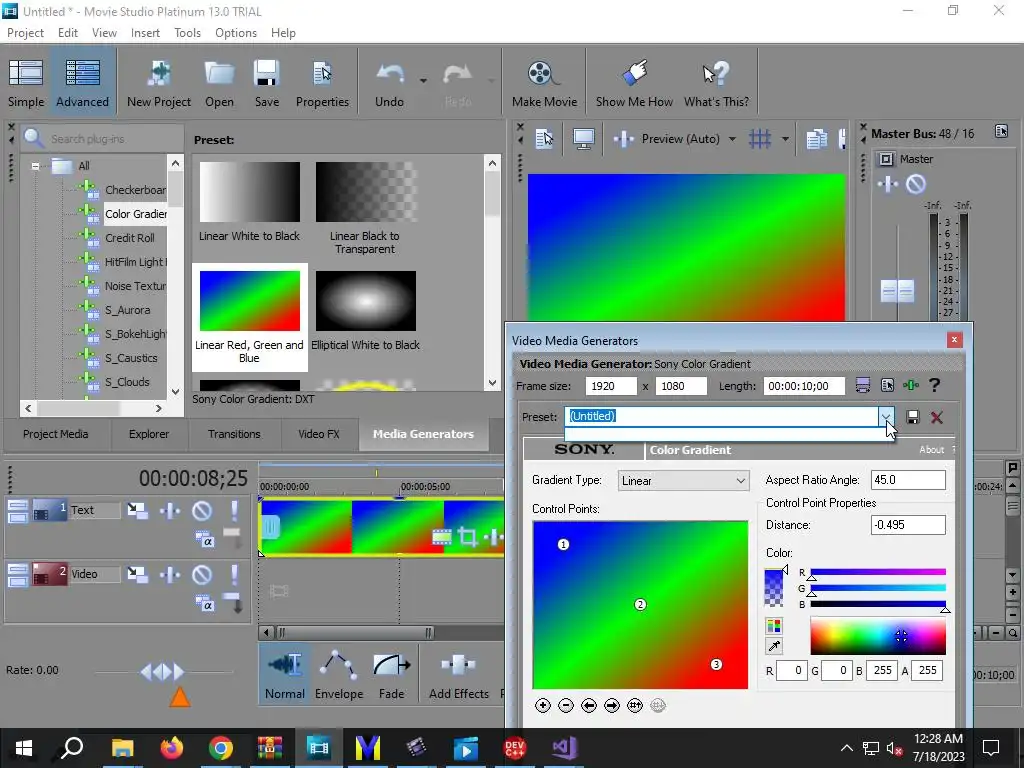This screenshot has width=1024, height=768.
Task: Open the Gradient Type Linear dropdown
Action: [683, 481]
